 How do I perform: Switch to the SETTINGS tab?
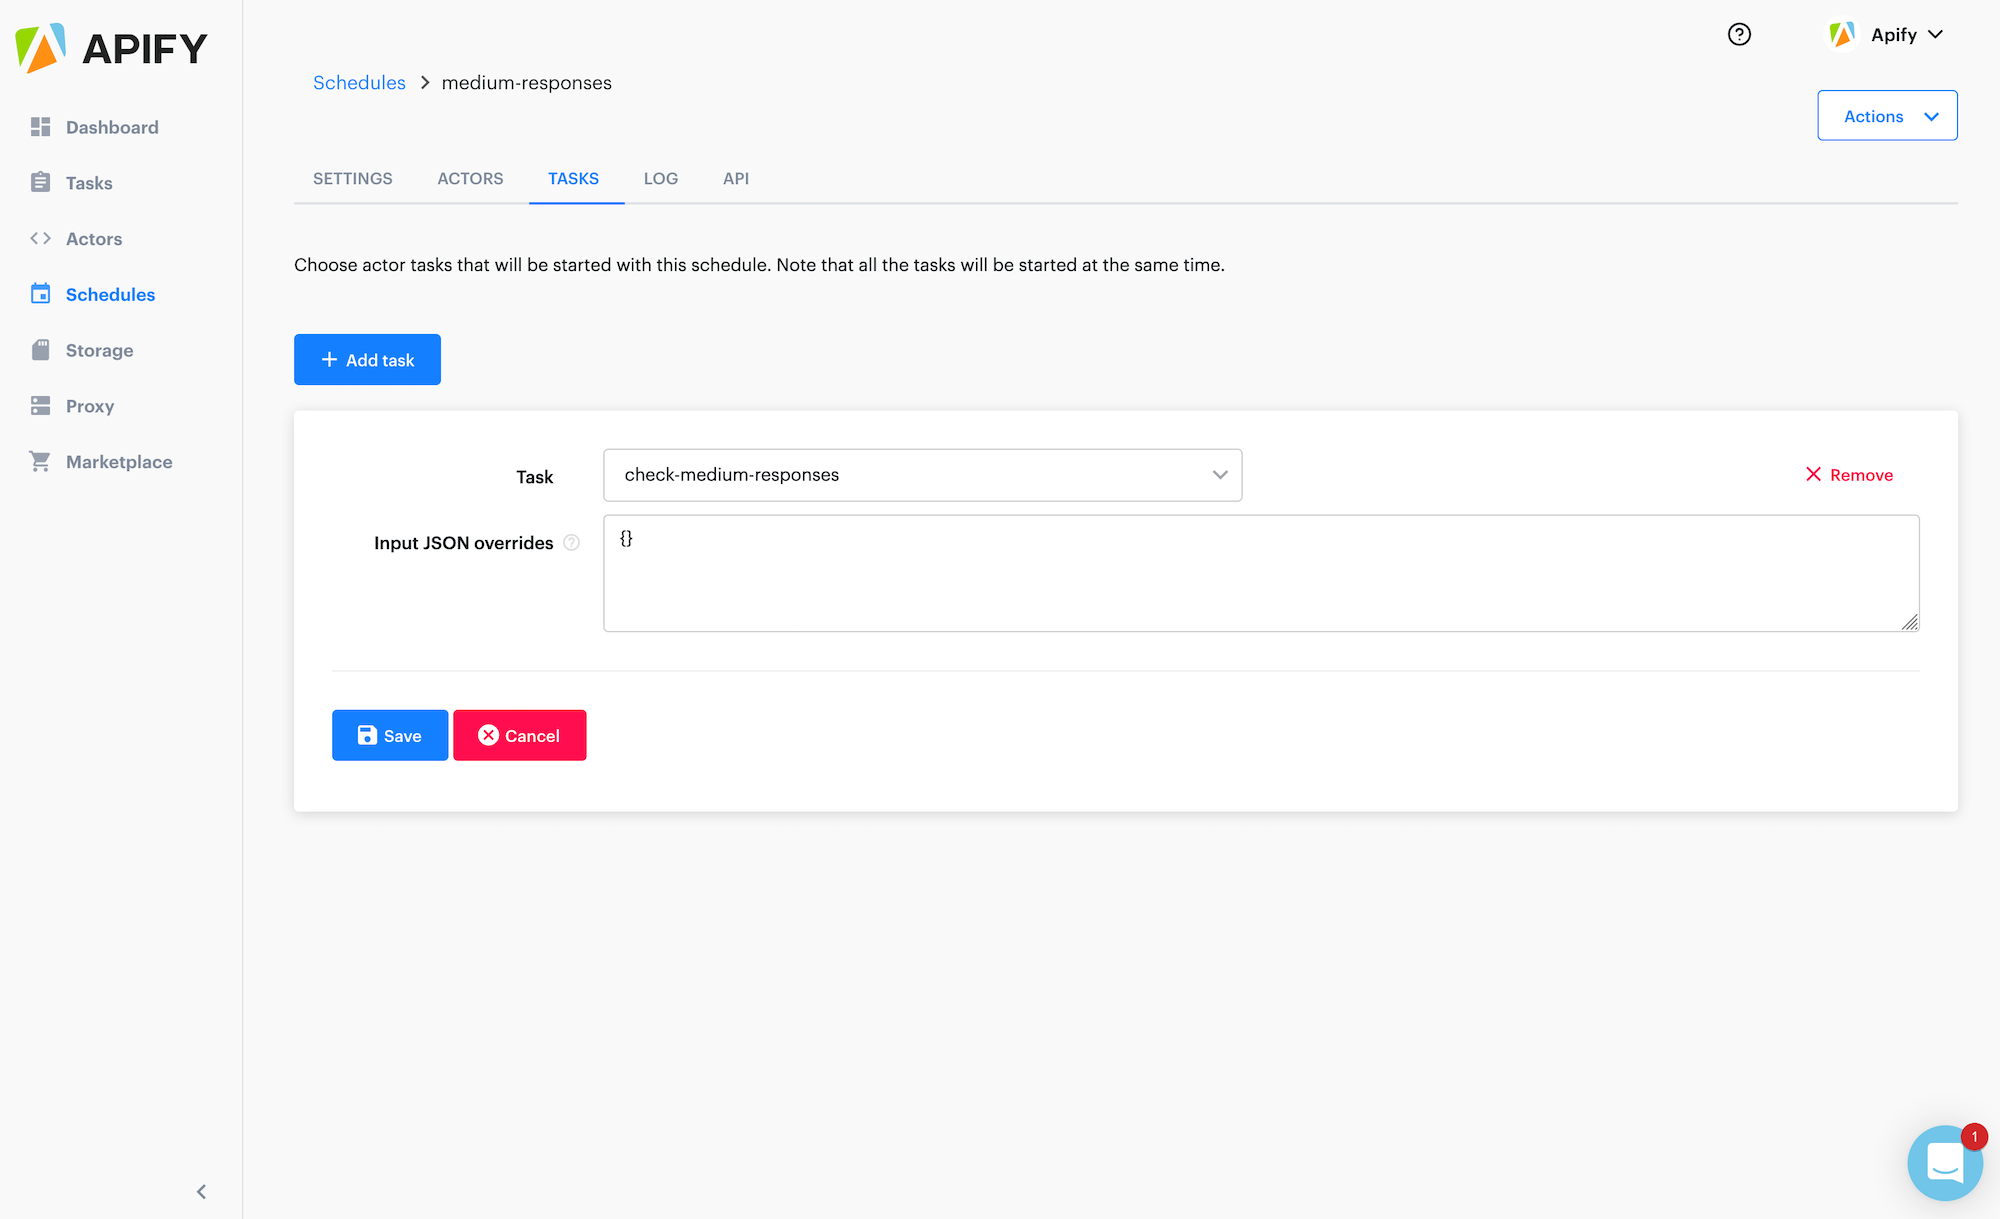click(x=353, y=178)
